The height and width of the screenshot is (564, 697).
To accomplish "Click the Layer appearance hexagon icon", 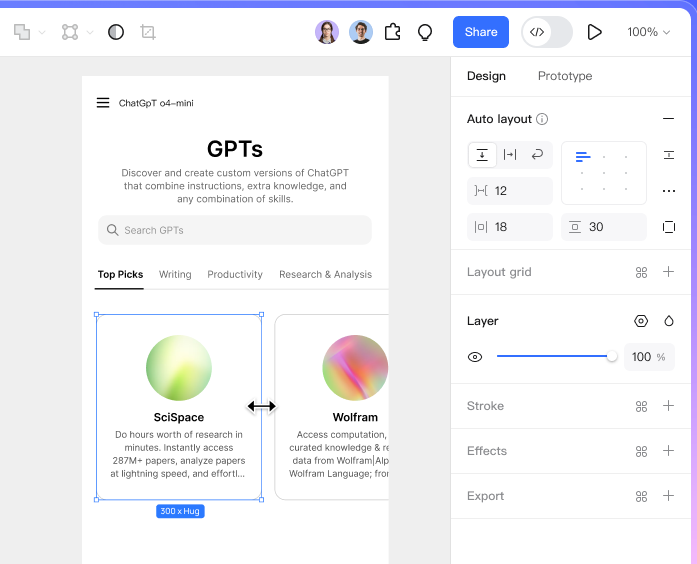I will (x=641, y=321).
